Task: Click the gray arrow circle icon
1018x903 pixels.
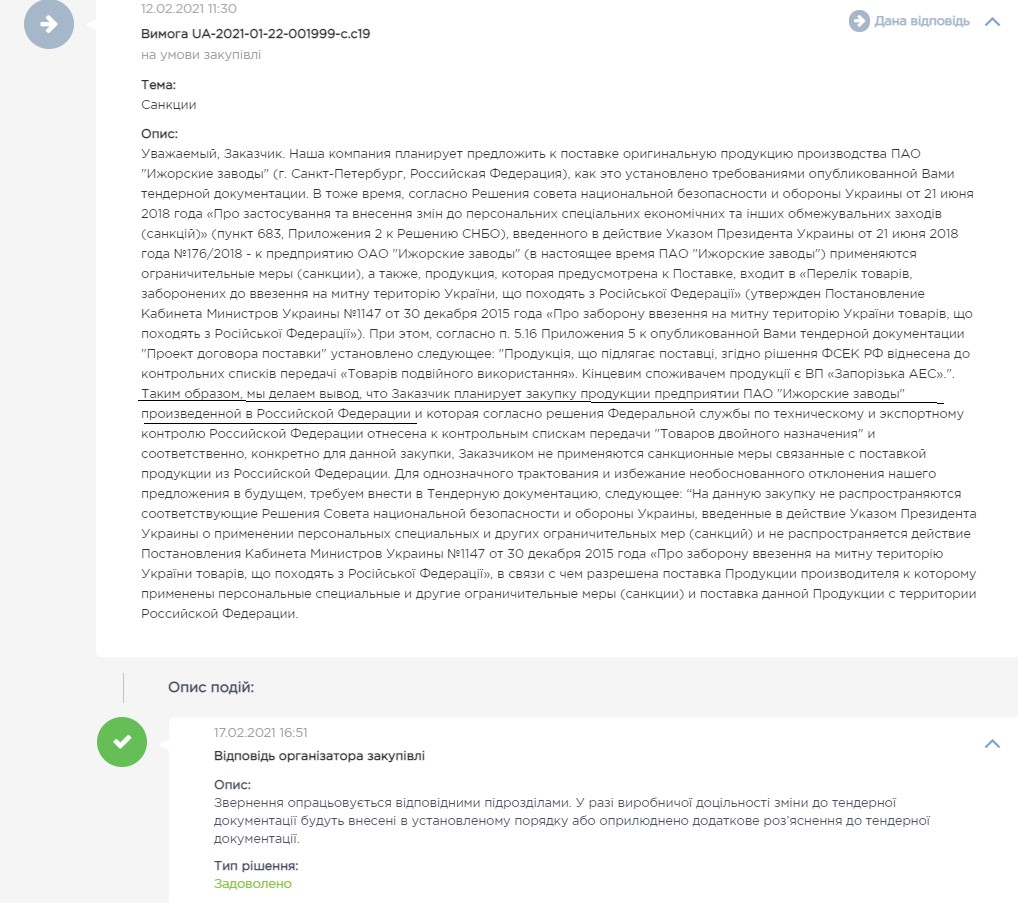Action: (49, 23)
